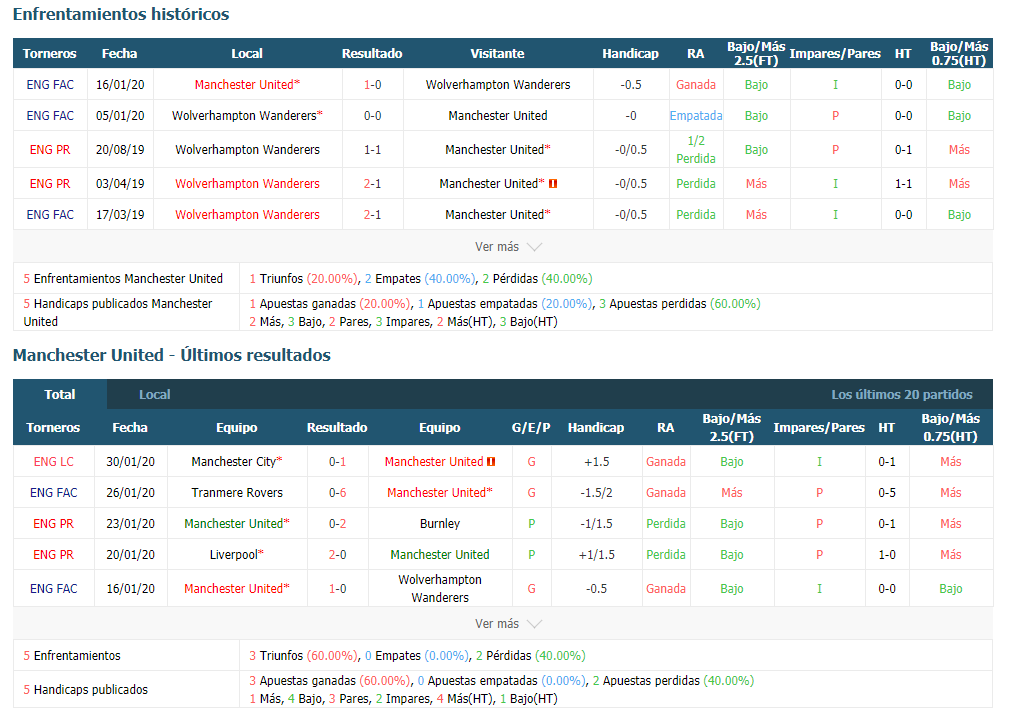1010x715 pixels.
Task: Open ENG FAC tournament for 16/01/20 historic row
Action: [x=50, y=84]
